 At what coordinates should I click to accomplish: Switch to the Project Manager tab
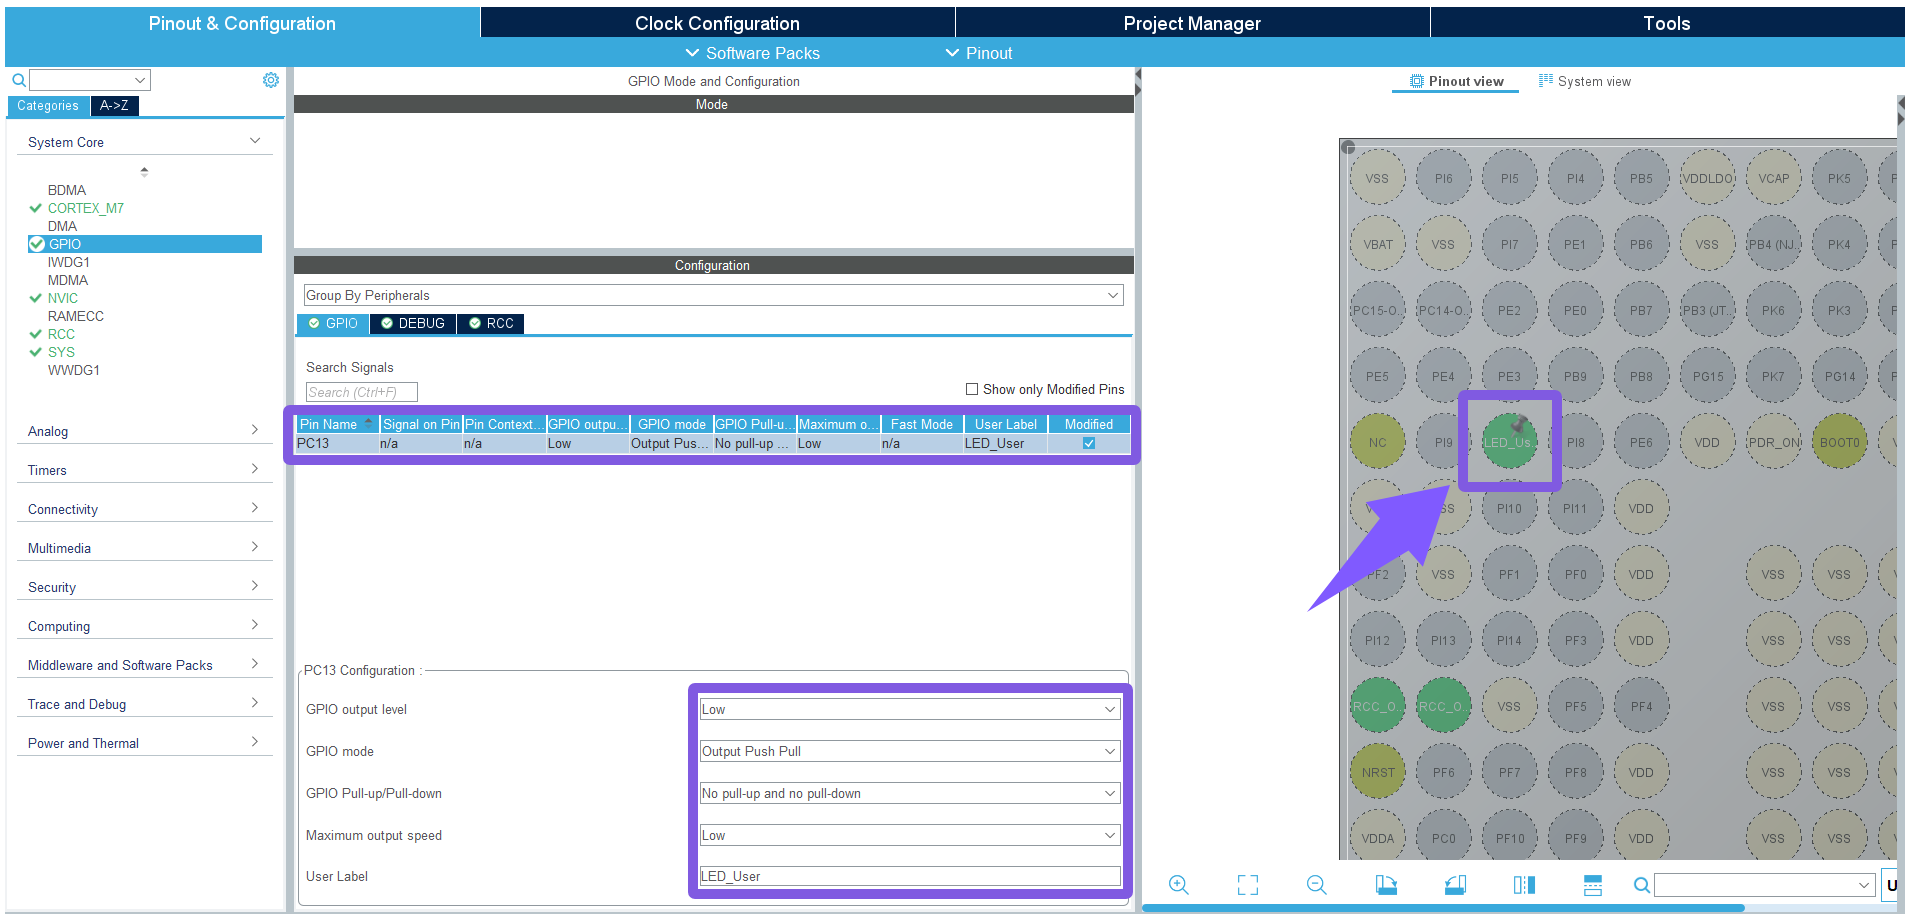(x=1192, y=23)
